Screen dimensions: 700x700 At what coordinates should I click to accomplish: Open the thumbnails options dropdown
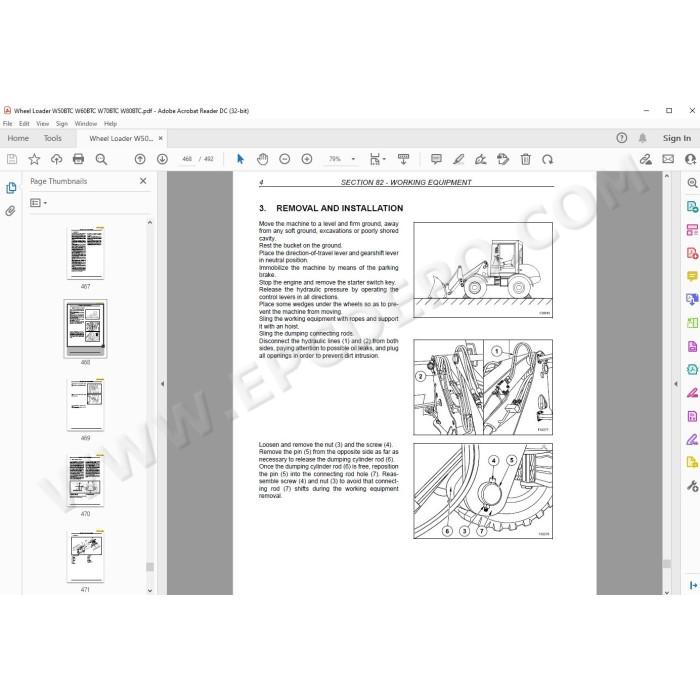point(38,203)
